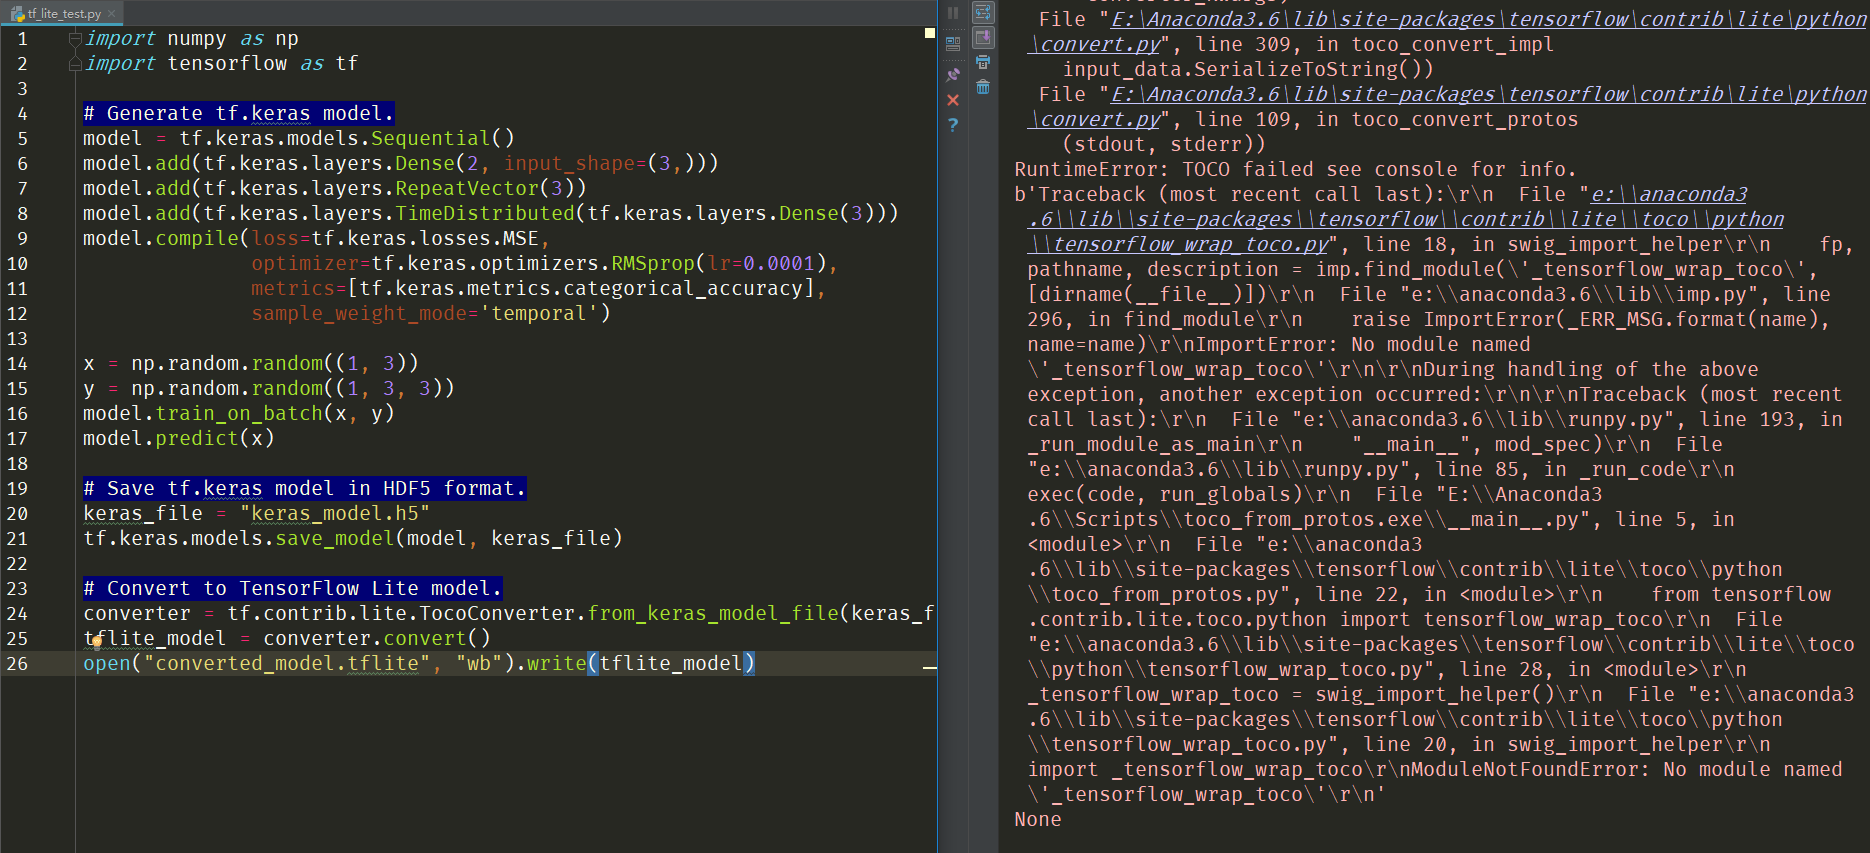The height and width of the screenshot is (853, 1870).
Task: Click 'RMSprop' in the optimizer line
Action: coord(653,264)
